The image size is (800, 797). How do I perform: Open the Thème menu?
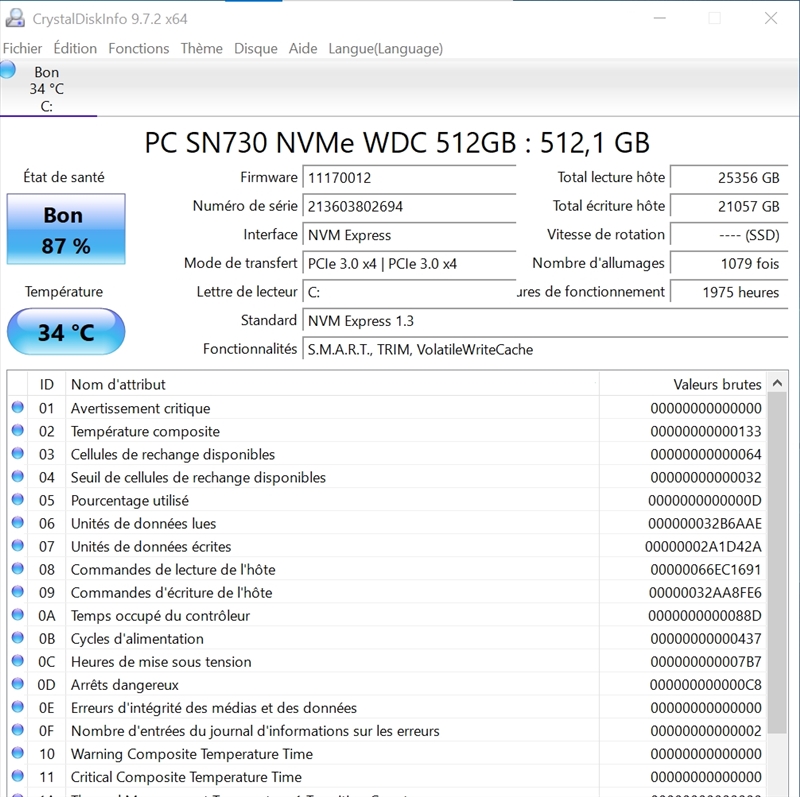click(201, 48)
